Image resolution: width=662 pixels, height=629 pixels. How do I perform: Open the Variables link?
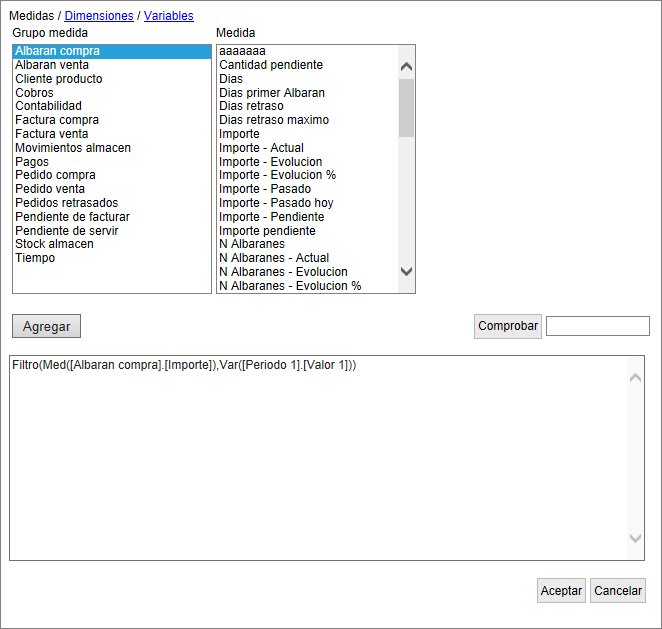(168, 16)
